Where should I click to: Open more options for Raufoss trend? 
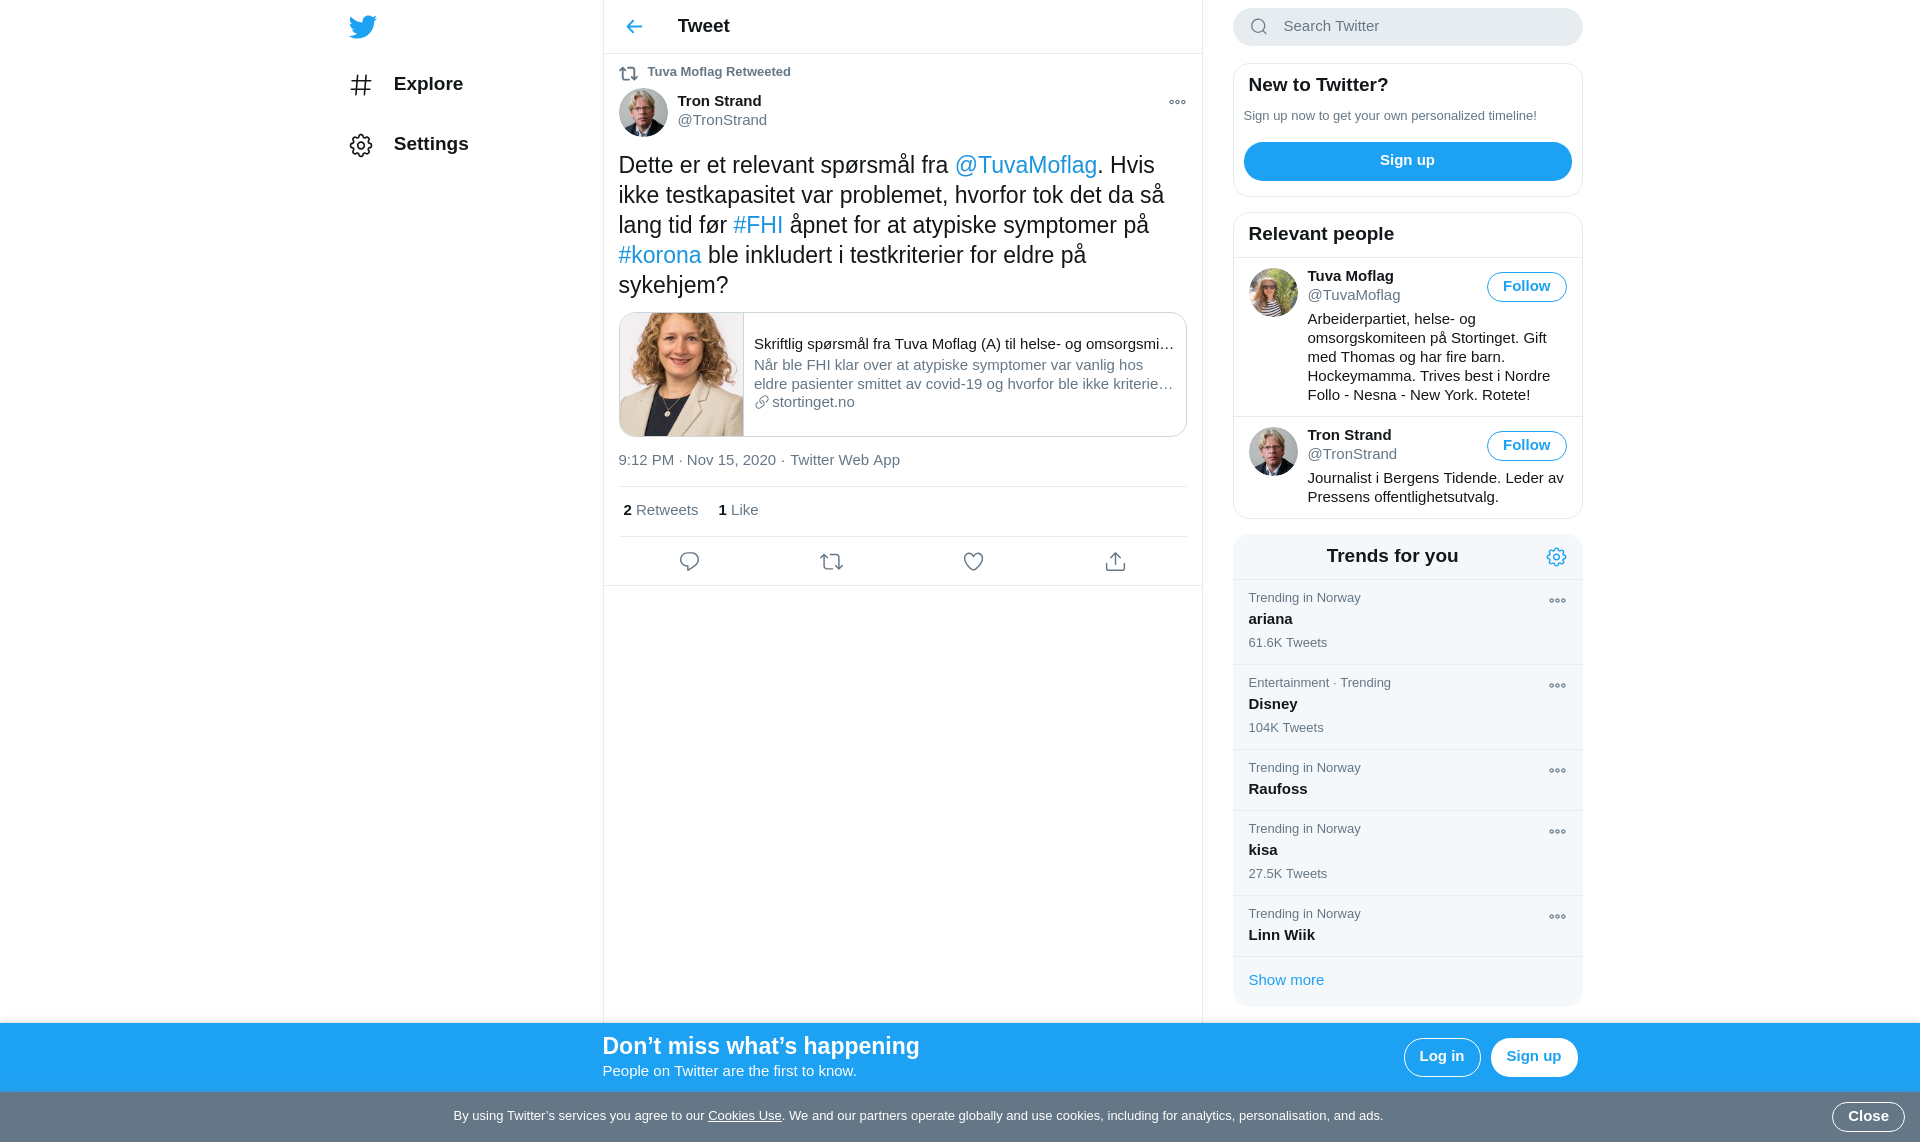pos(1557,771)
